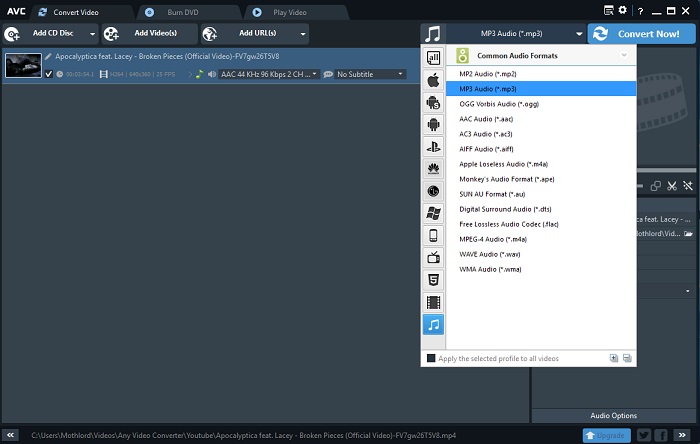Image resolution: width=700 pixels, height=444 pixels.
Task: Share via the Twitter icon
Action: (x=644, y=435)
